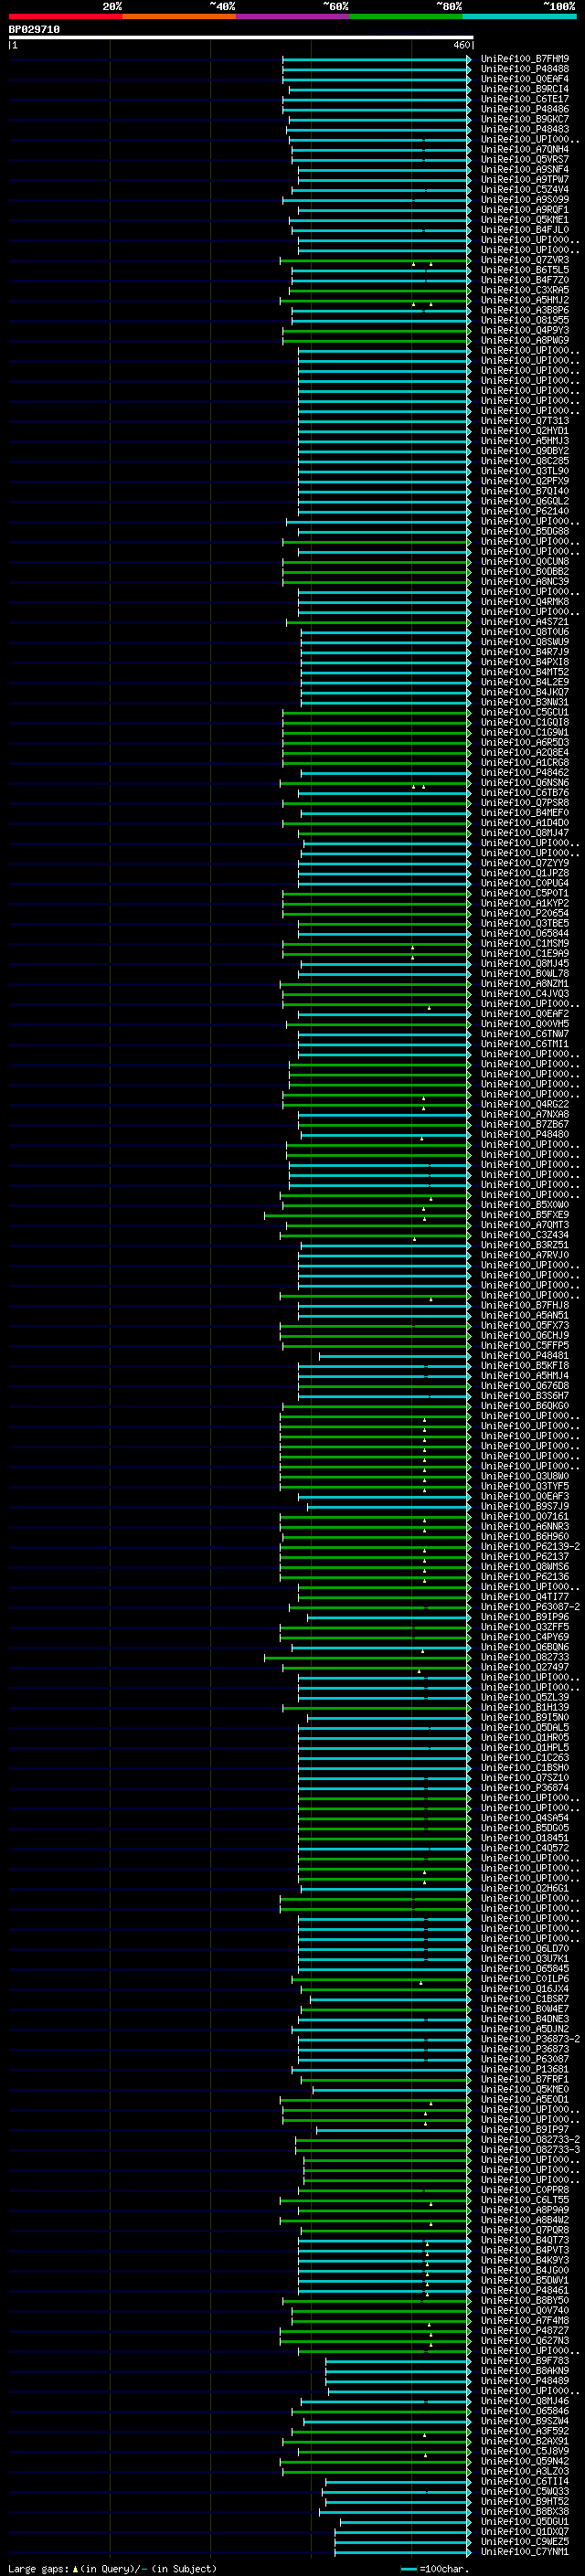This screenshot has height=2576, width=585.
Task: Click hit label UniRef100_P13681
Action: point(524,2070)
